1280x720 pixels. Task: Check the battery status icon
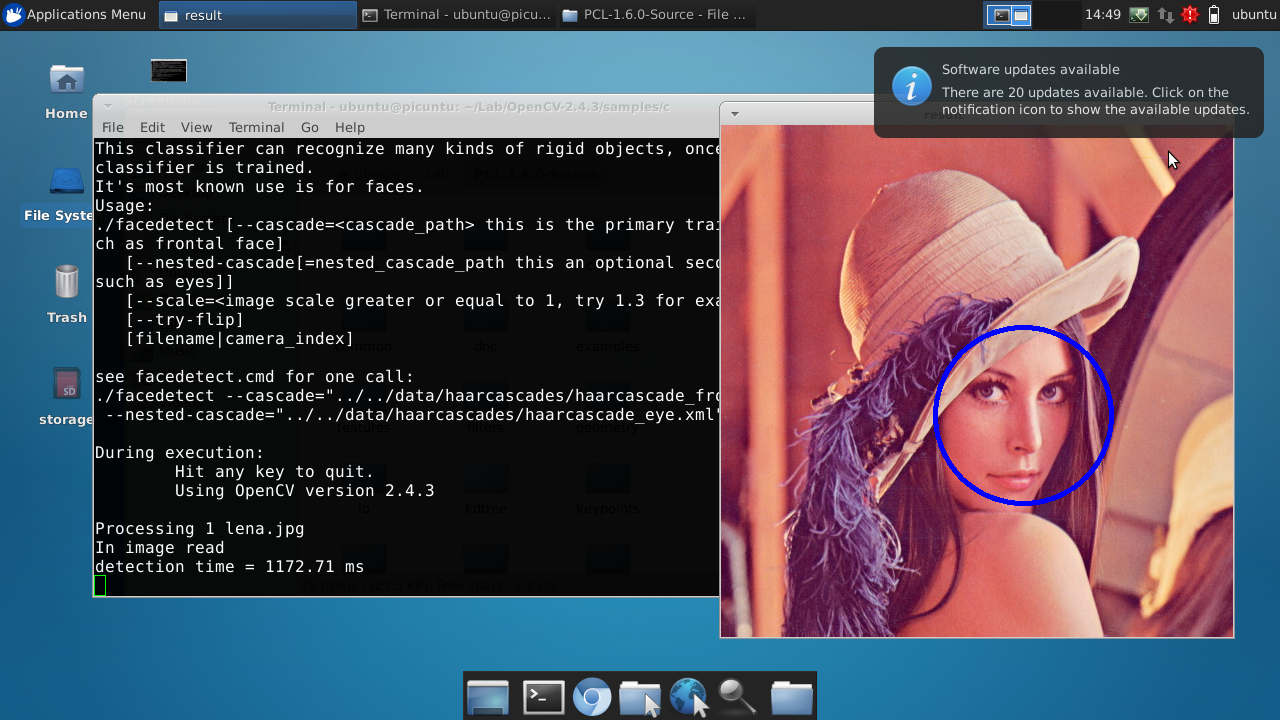point(1214,15)
